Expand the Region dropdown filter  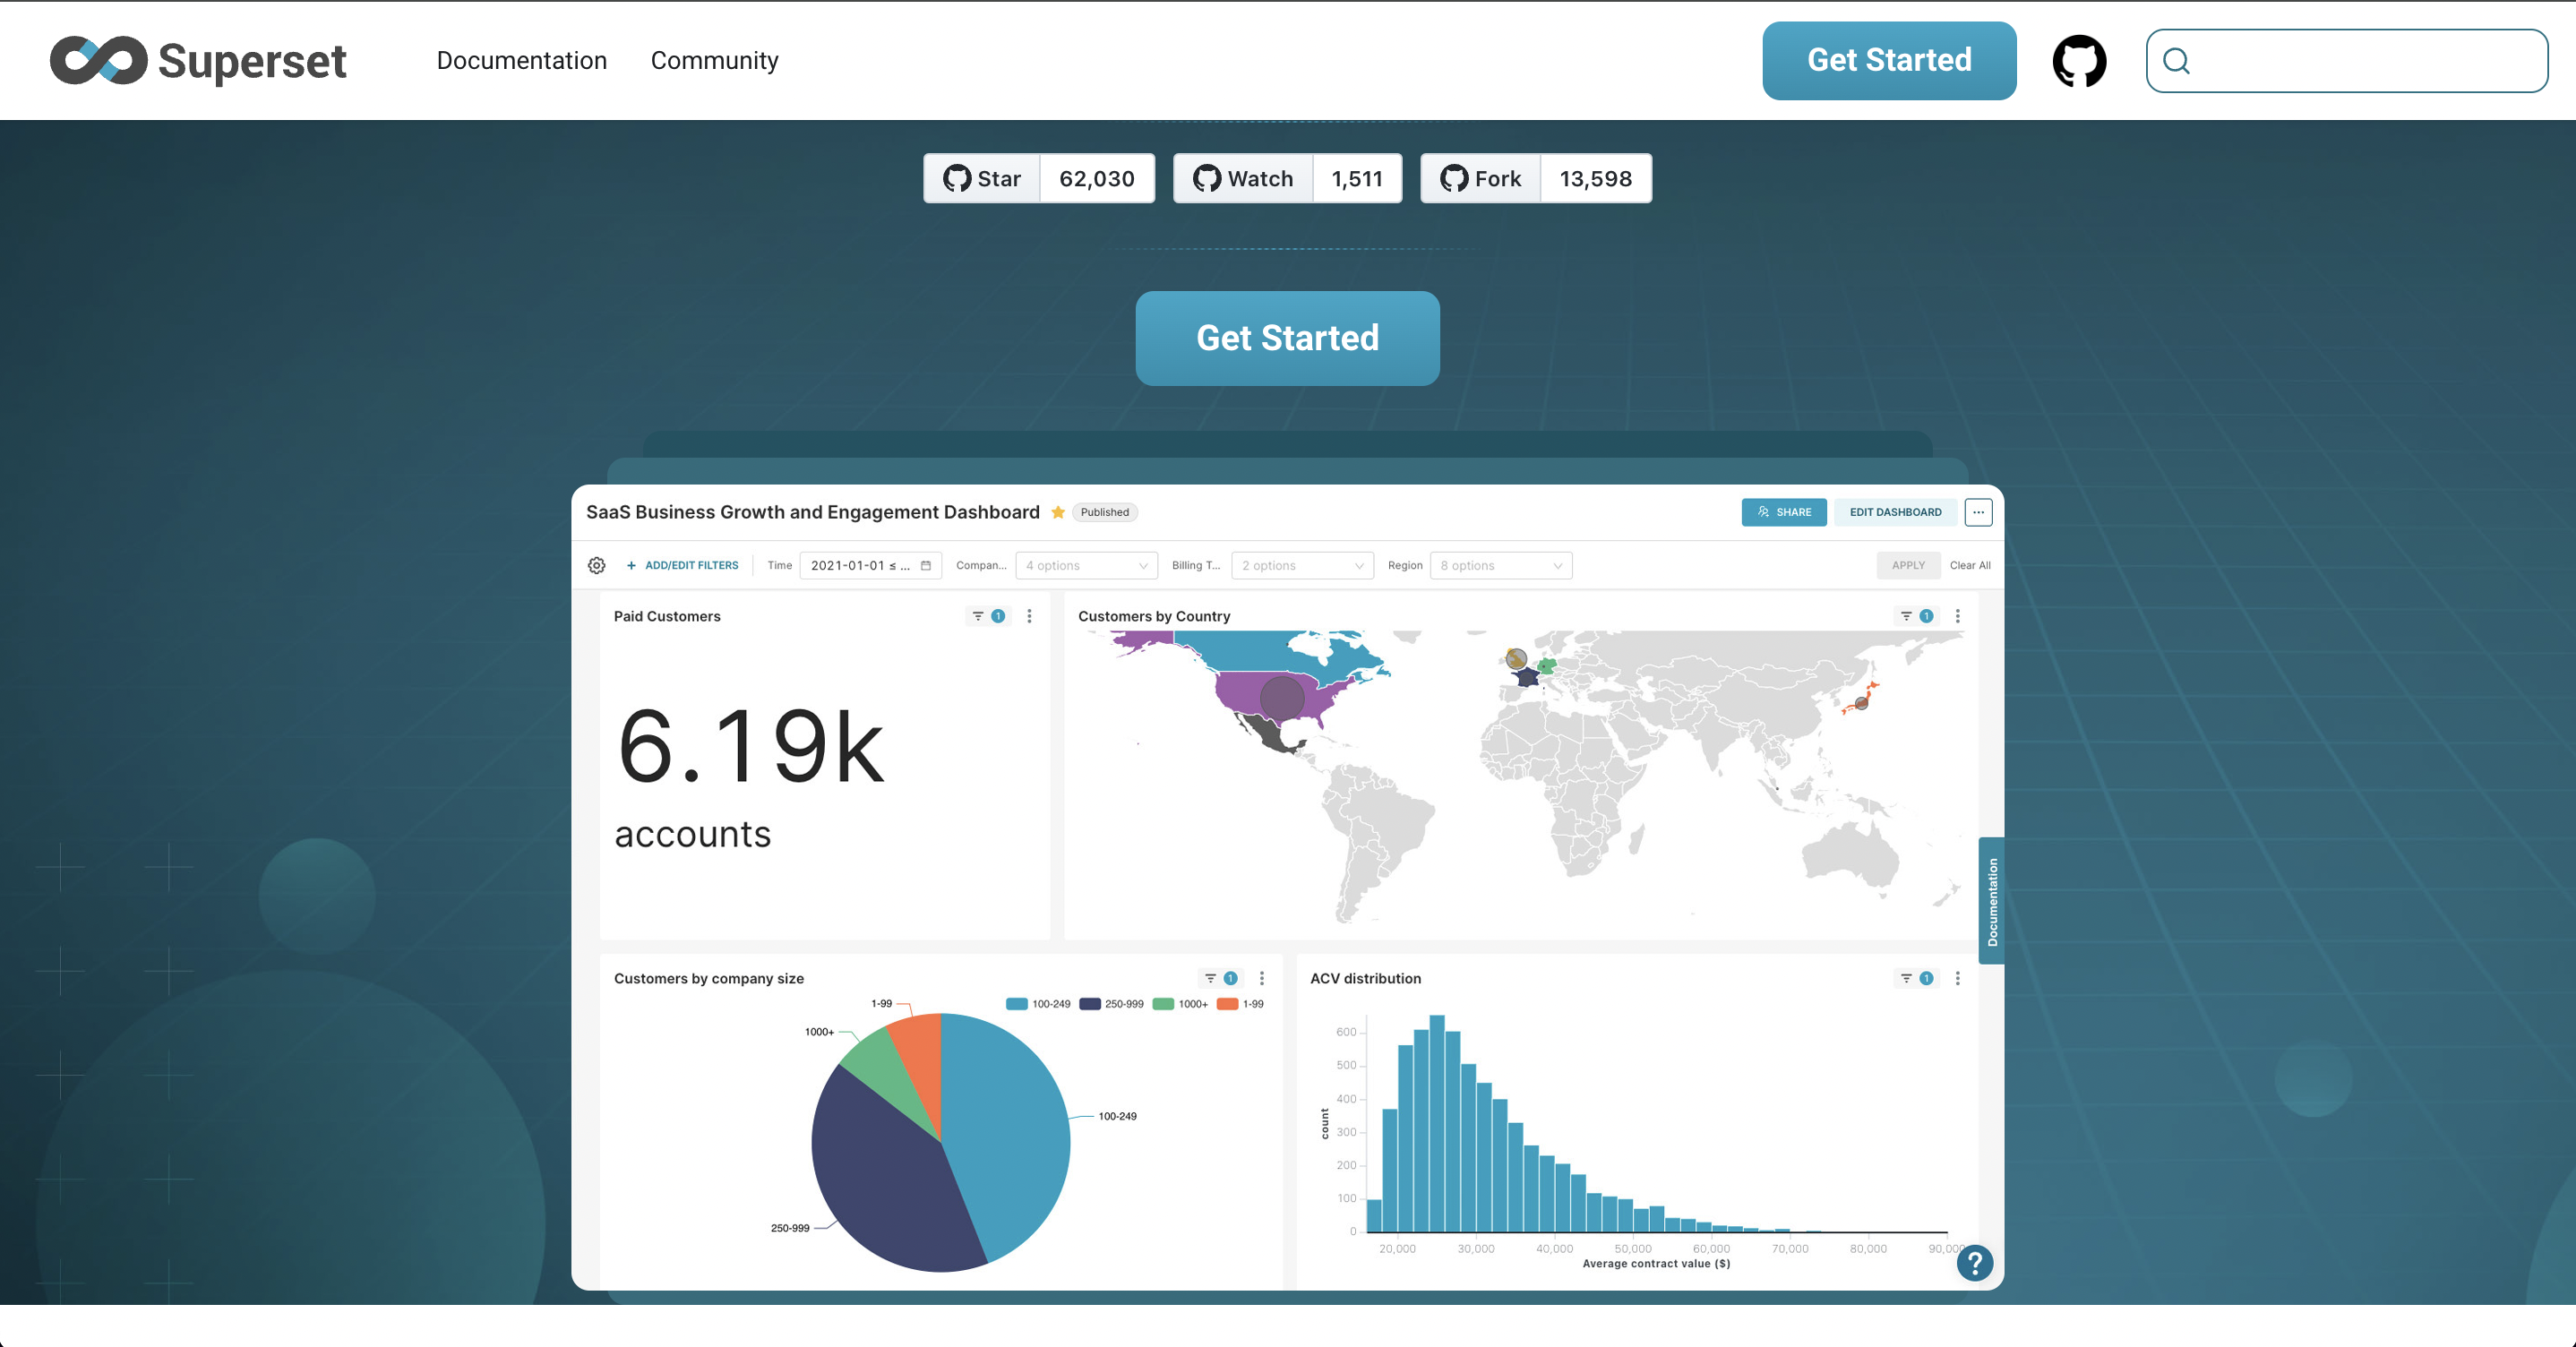coord(1498,563)
